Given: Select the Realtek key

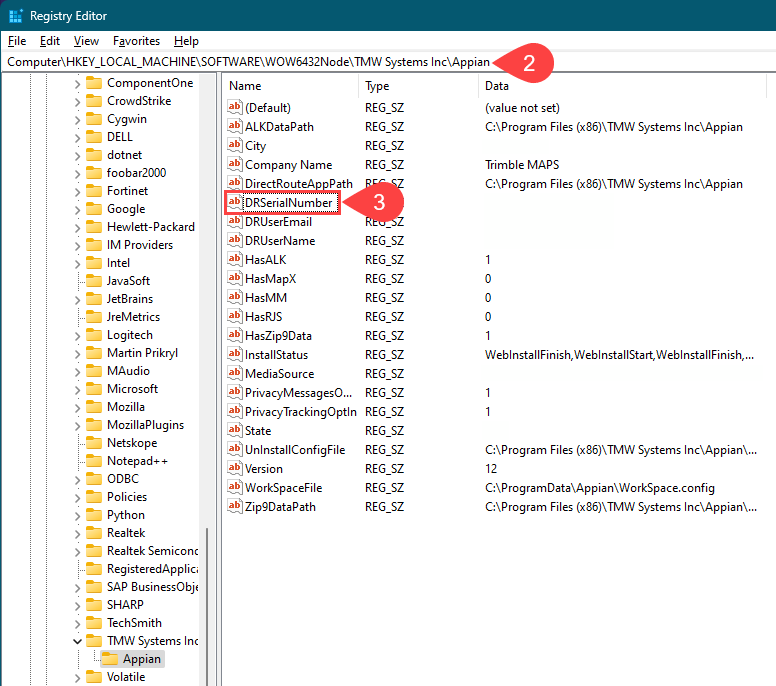Looking at the screenshot, I should tap(126, 533).
